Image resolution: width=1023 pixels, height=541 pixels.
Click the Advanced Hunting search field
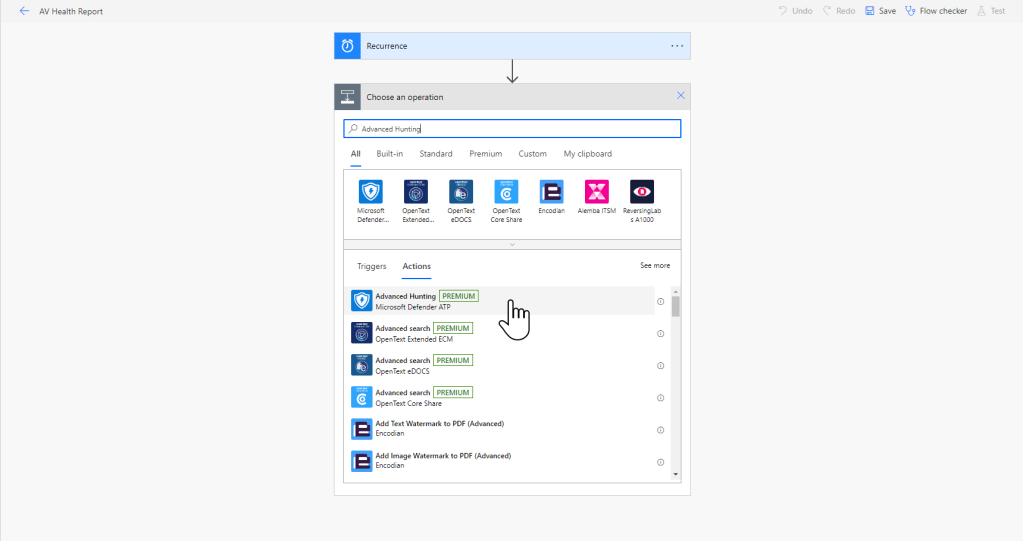(512, 129)
